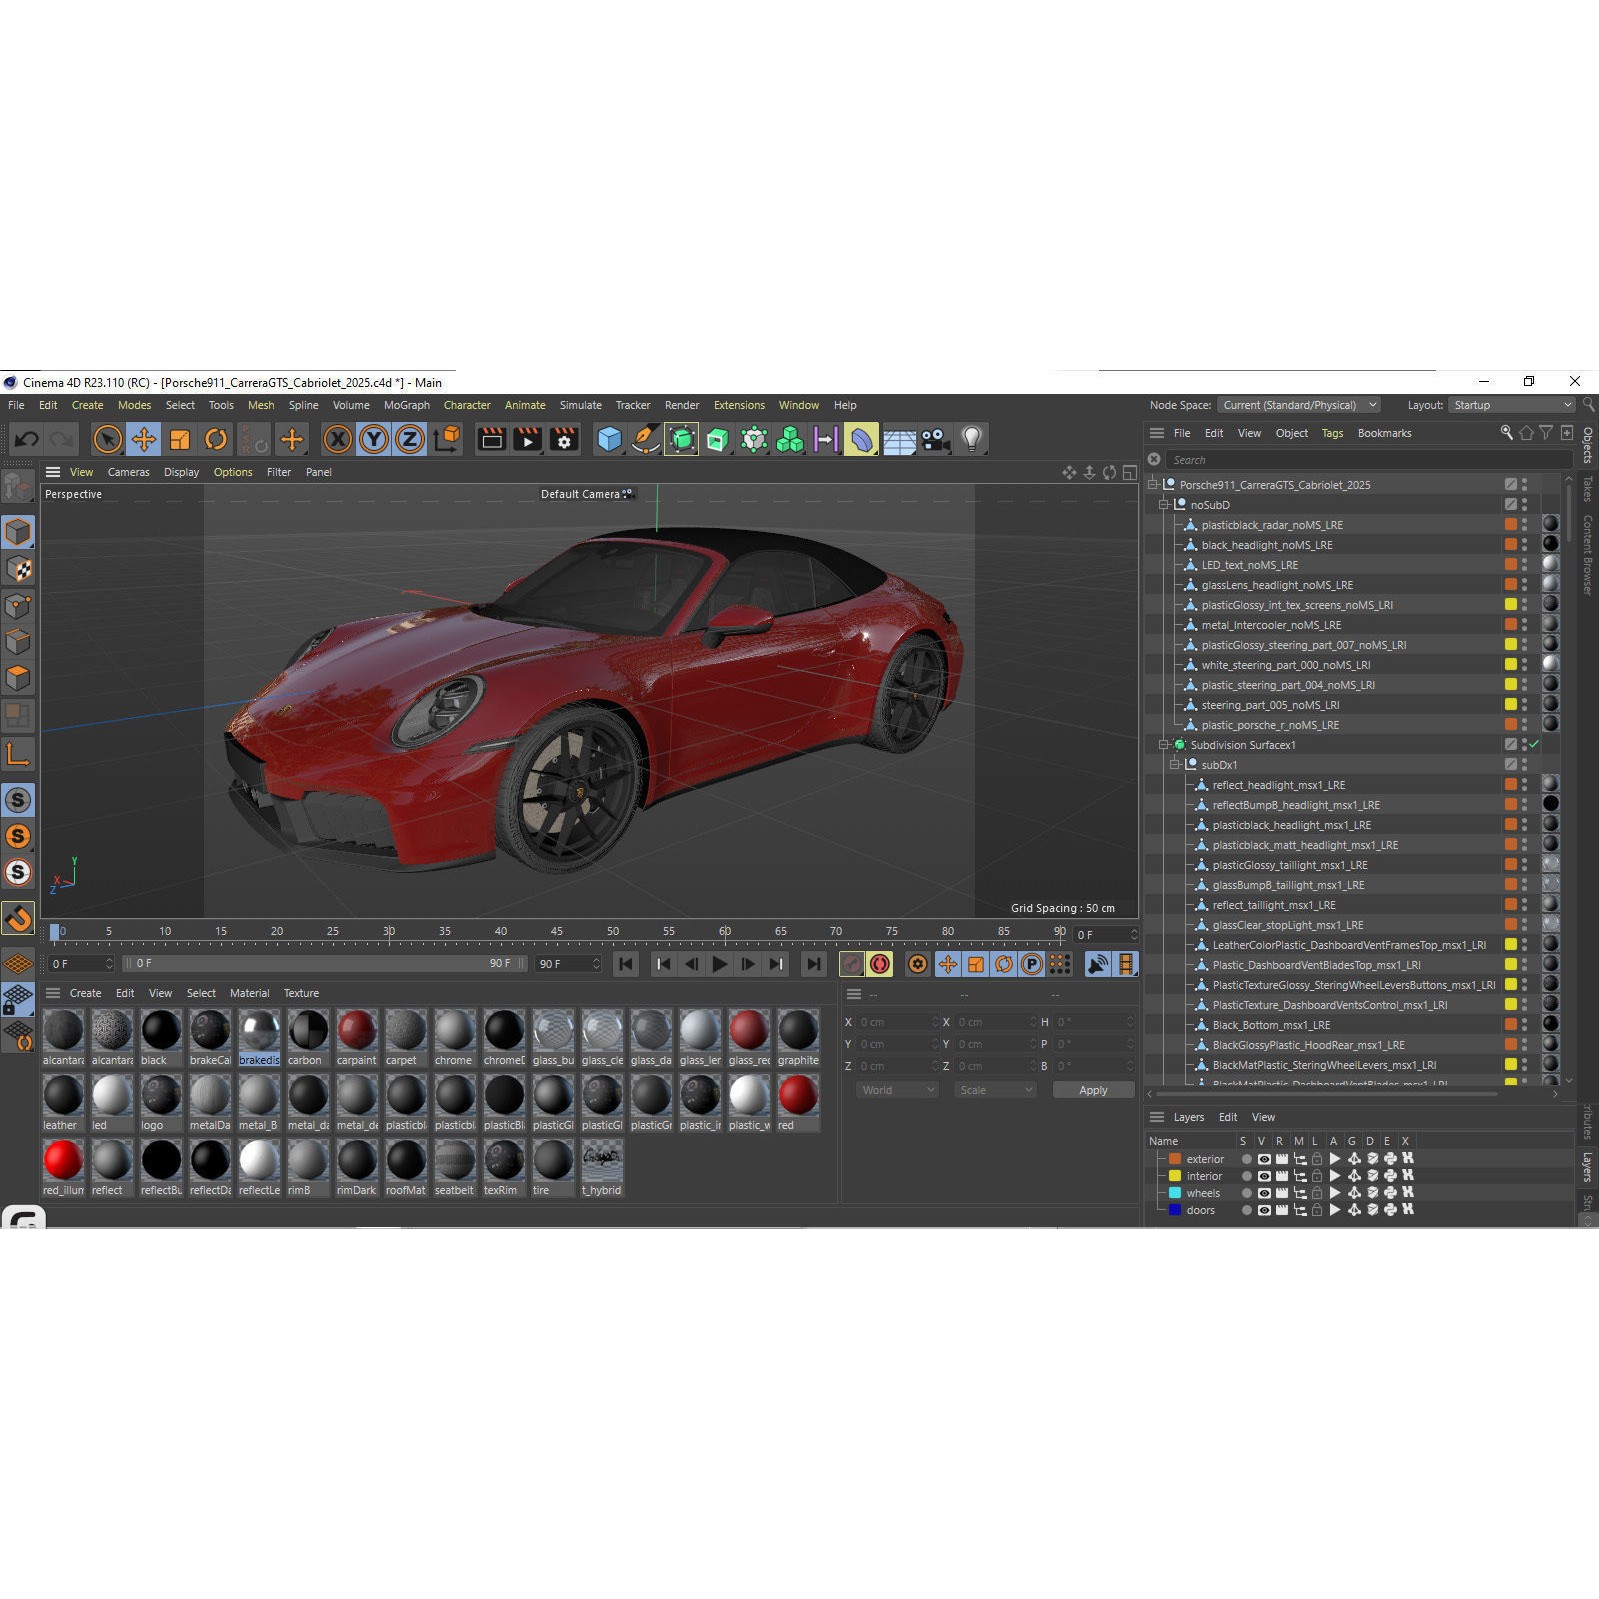Select the Move tool in top toolbar

point(144,439)
